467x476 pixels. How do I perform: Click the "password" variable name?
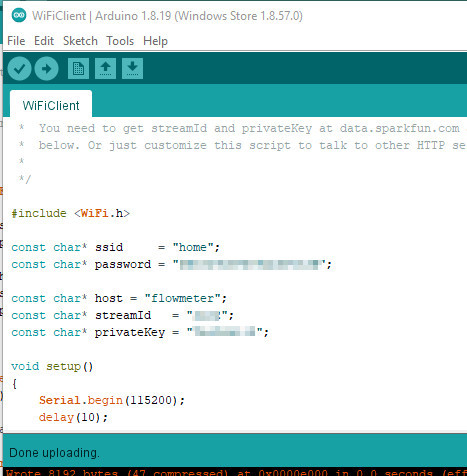click(x=123, y=265)
